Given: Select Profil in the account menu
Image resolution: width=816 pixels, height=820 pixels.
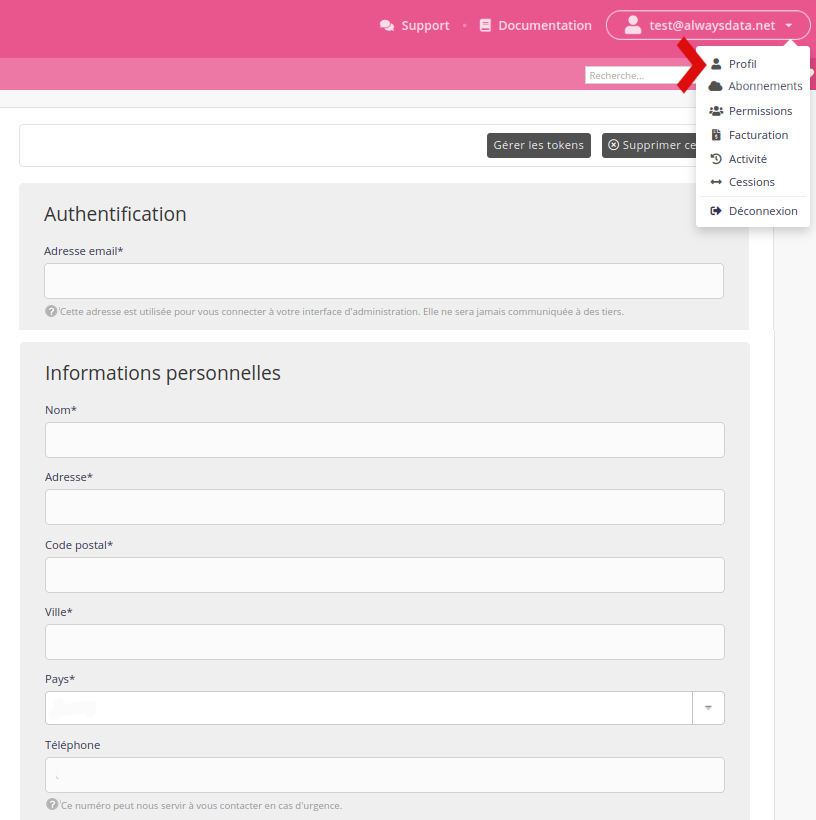Looking at the screenshot, I should pyautogui.click(x=742, y=64).
